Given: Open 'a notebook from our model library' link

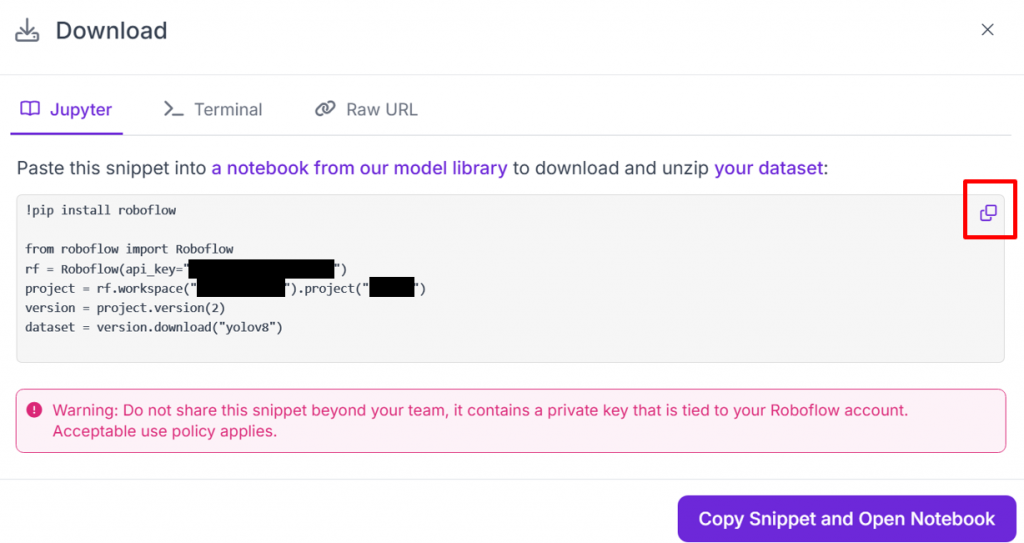Looking at the screenshot, I should click(359, 168).
